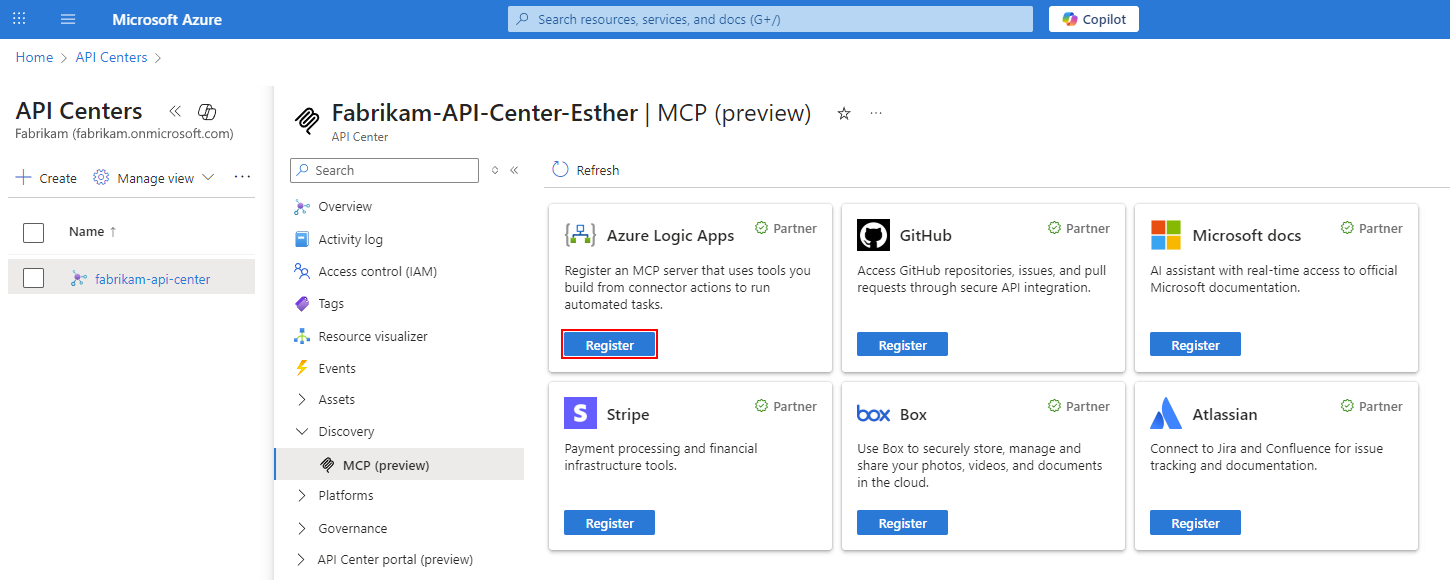1450x580 pixels.
Task: Open the API Centers breadcrumb link
Action: tap(111, 57)
